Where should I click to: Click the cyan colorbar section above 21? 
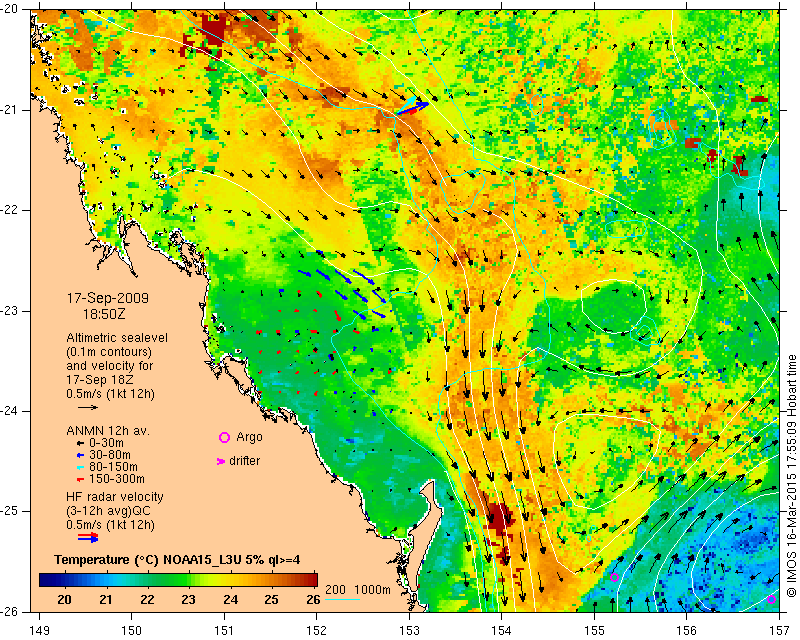pos(106,580)
